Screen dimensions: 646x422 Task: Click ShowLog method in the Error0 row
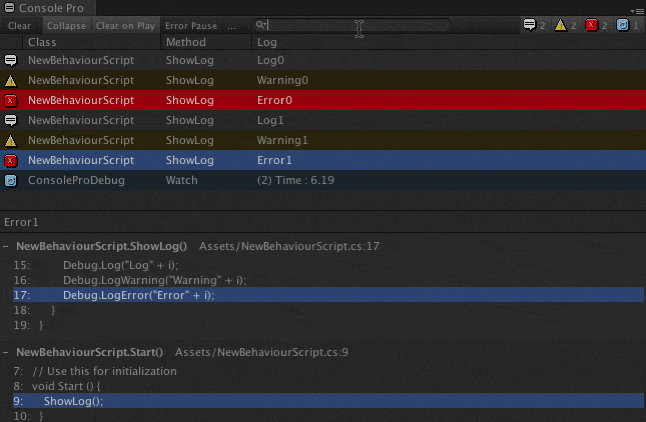pyautogui.click(x=190, y=100)
